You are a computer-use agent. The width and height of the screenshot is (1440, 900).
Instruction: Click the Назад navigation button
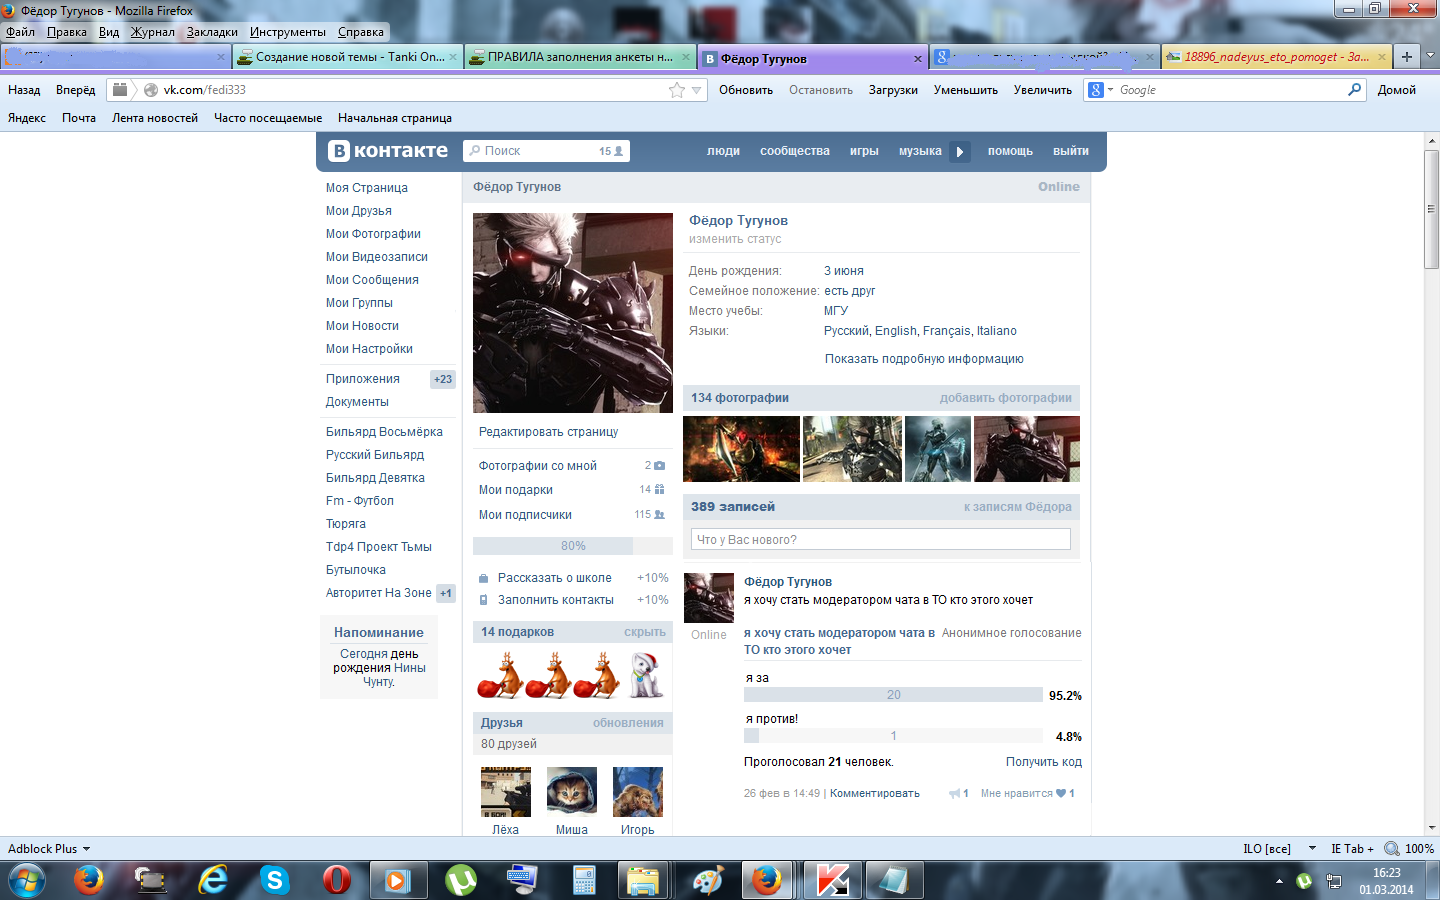pos(24,90)
